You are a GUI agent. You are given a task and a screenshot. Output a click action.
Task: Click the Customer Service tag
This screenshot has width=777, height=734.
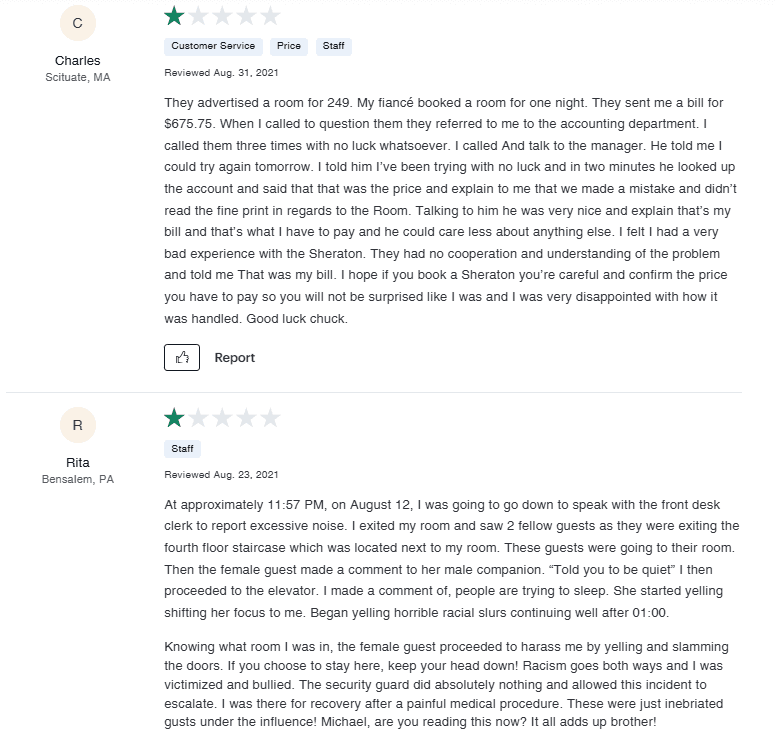pos(213,46)
